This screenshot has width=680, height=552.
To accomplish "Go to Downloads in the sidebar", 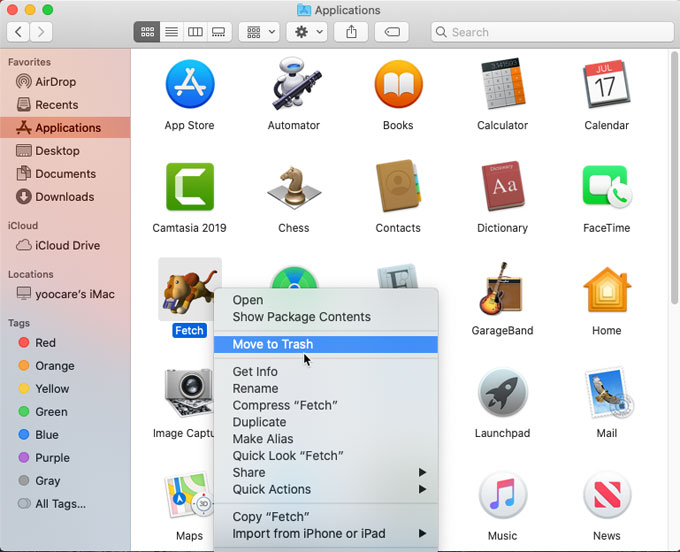I will click(x=64, y=197).
